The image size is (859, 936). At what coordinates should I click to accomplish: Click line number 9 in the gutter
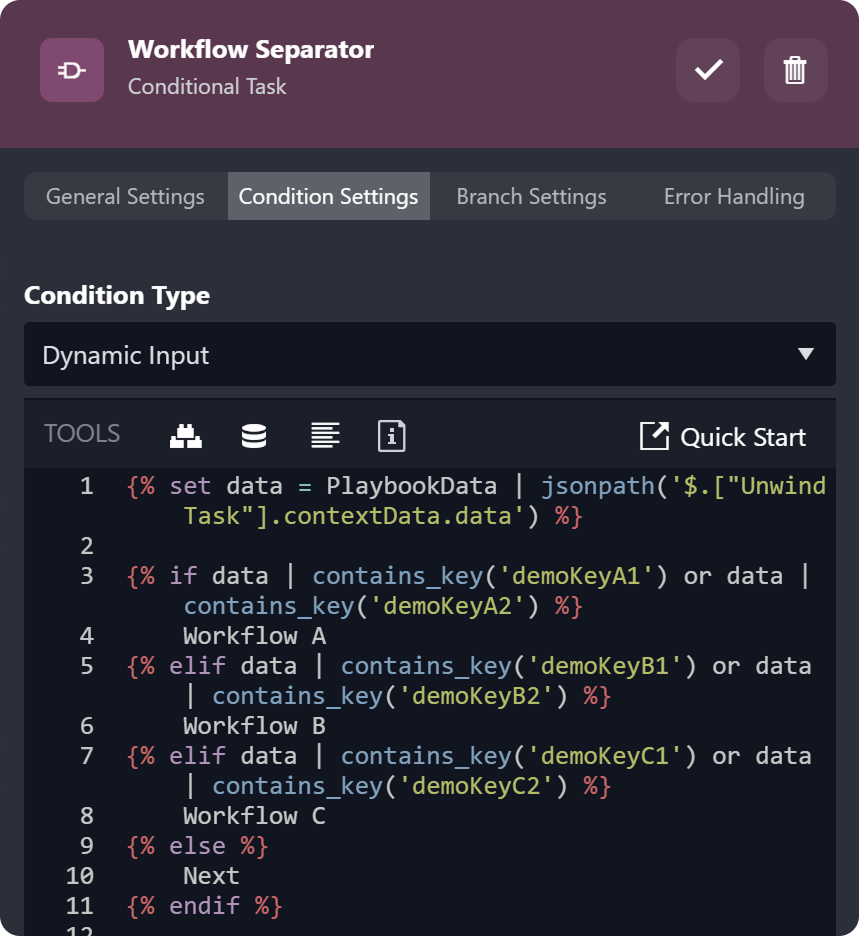coord(86,846)
